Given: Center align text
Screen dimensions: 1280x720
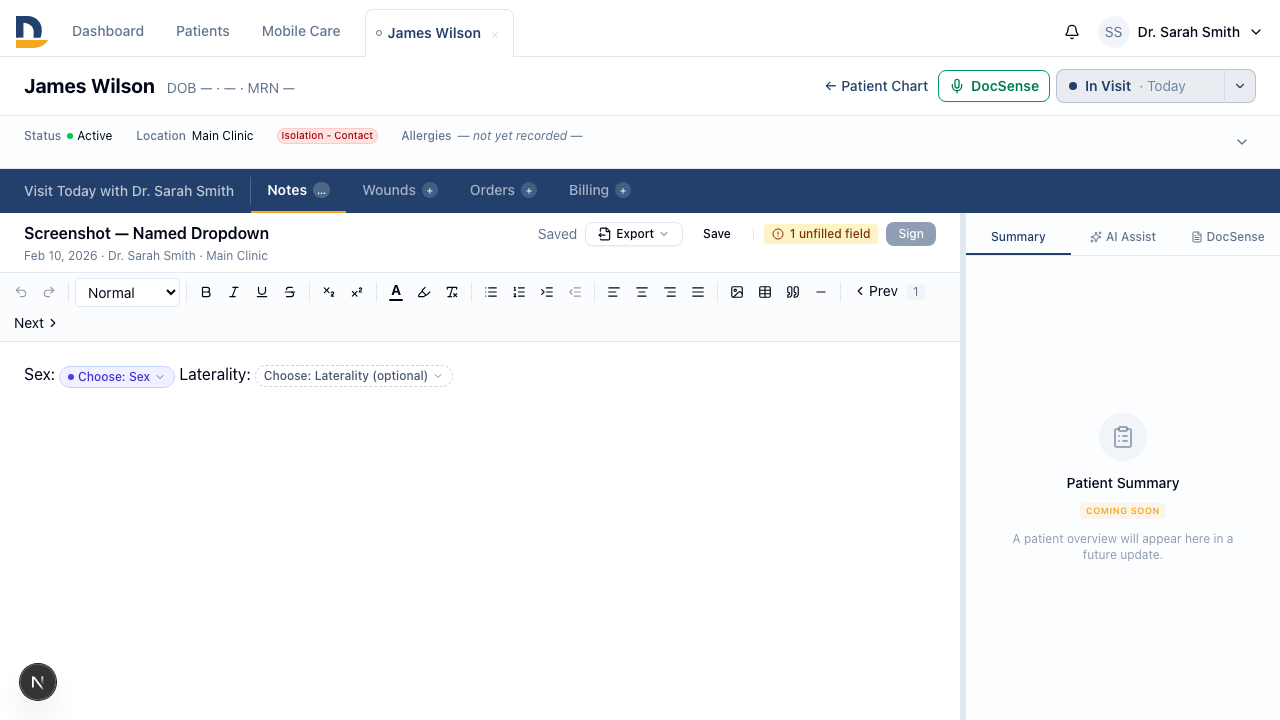Looking at the screenshot, I should (642, 292).
